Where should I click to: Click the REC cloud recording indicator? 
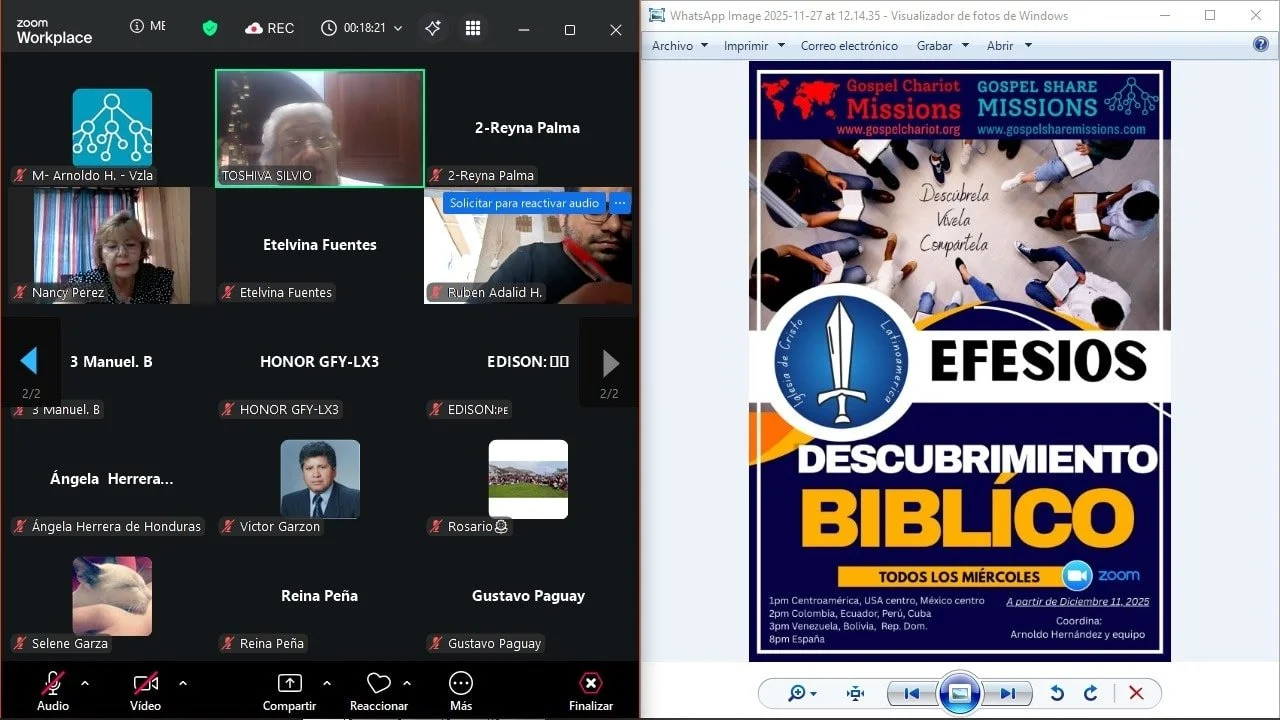point(268,28)
